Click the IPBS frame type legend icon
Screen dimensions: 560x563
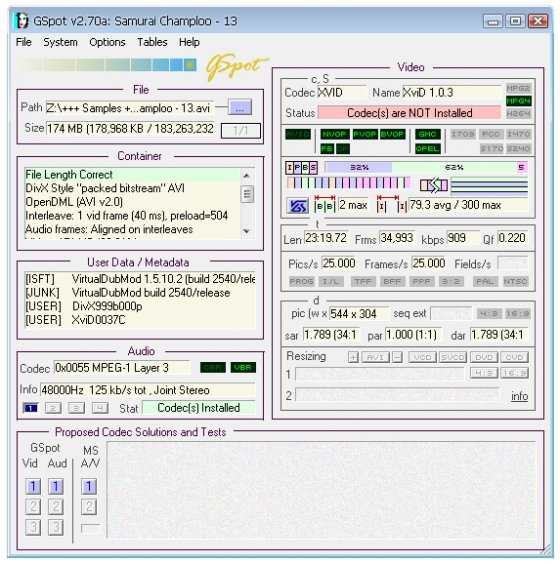[302, 167]
